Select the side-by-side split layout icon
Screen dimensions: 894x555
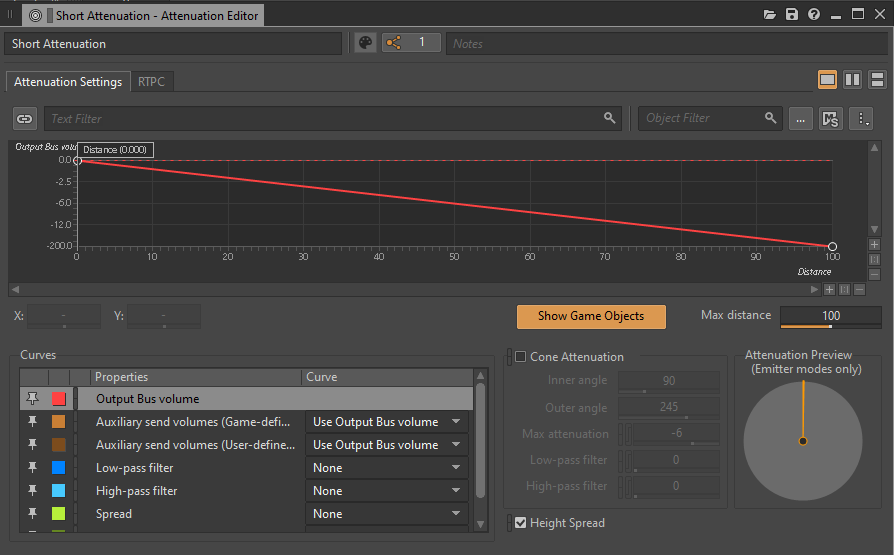[x=852, y=80]
